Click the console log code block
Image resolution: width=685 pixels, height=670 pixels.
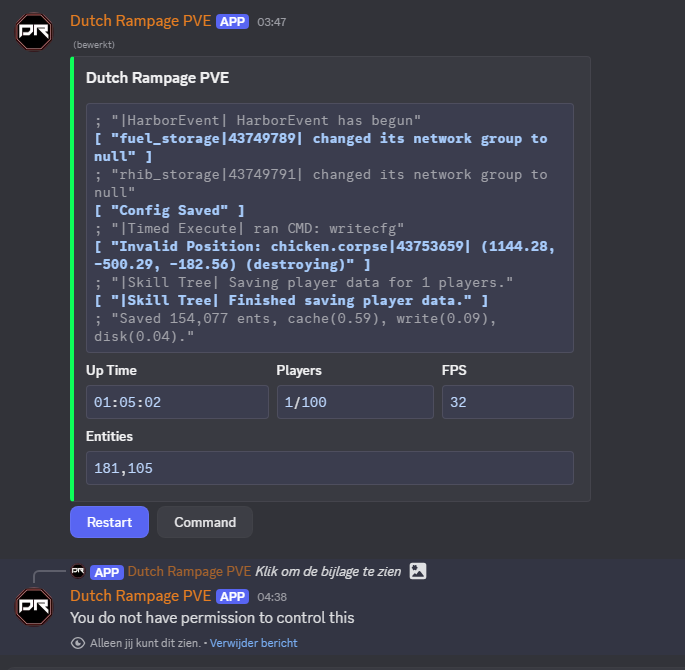pos(330,228)
